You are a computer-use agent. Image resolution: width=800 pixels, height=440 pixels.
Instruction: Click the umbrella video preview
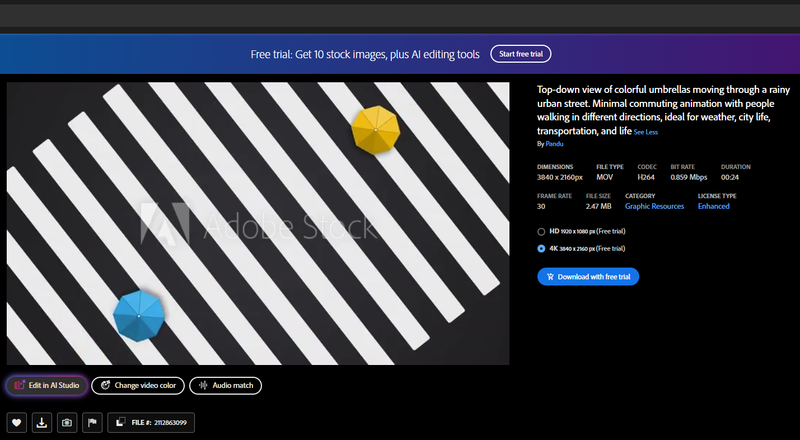click(258, 224)
